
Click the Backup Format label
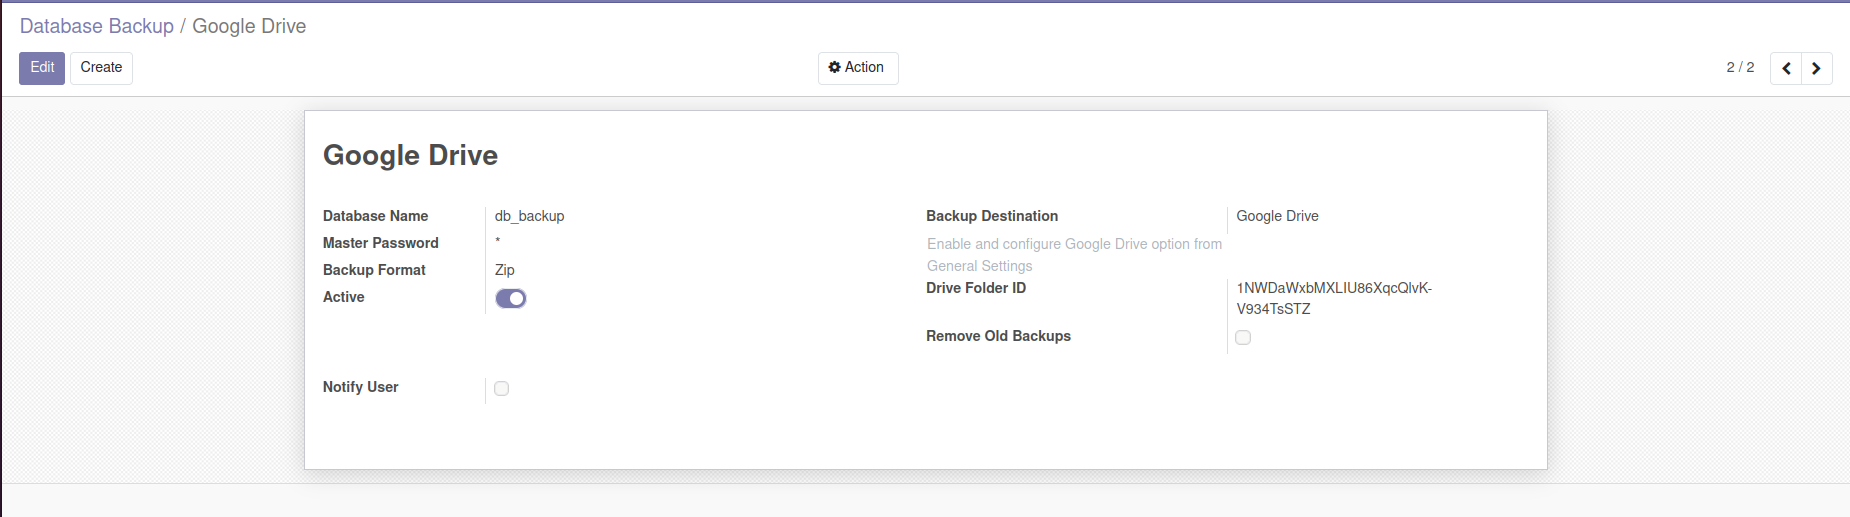pyautogui.click(x=374, y=270)
